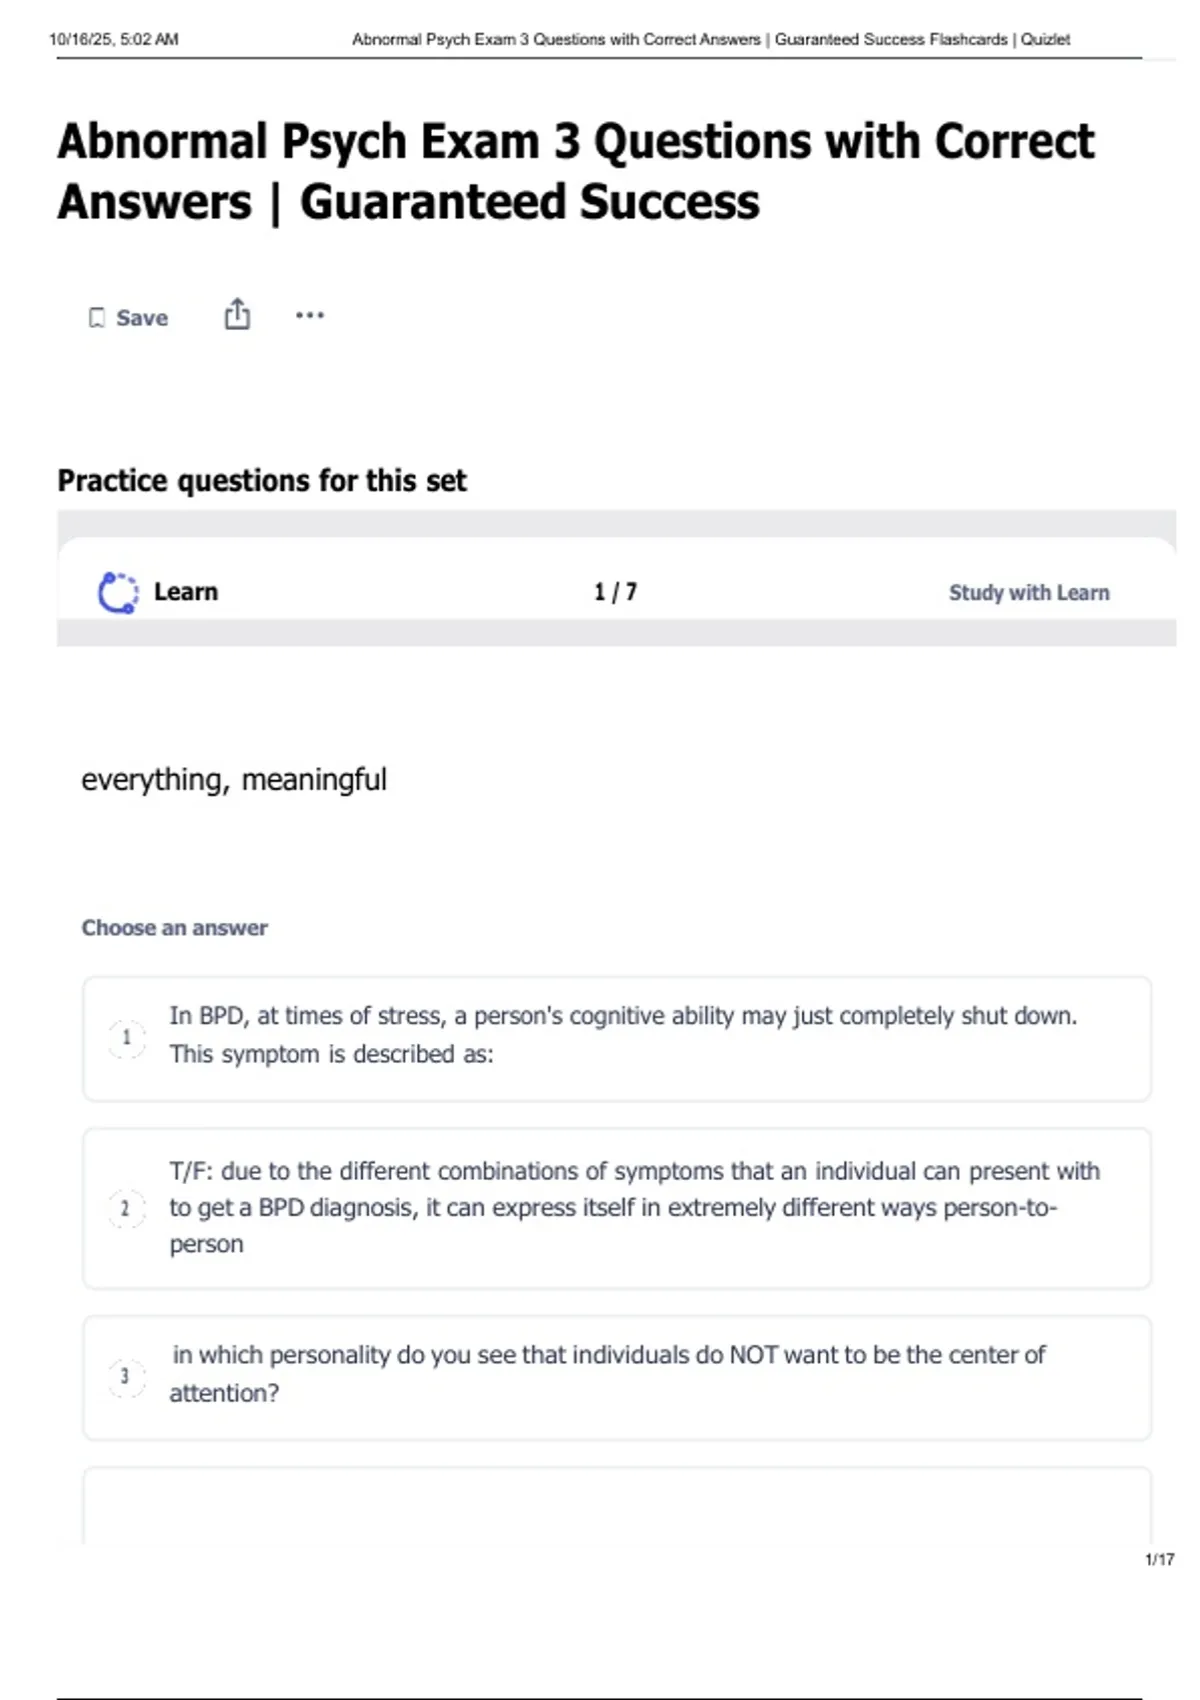Click the number 2 answer circle
The height and width of the screenshot is (1700, 1200).
point(126,1209)
